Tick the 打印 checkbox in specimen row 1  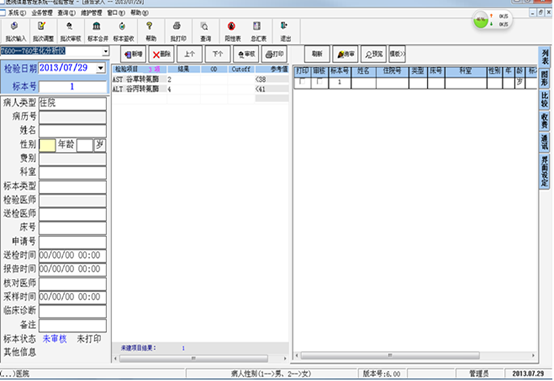302,82
